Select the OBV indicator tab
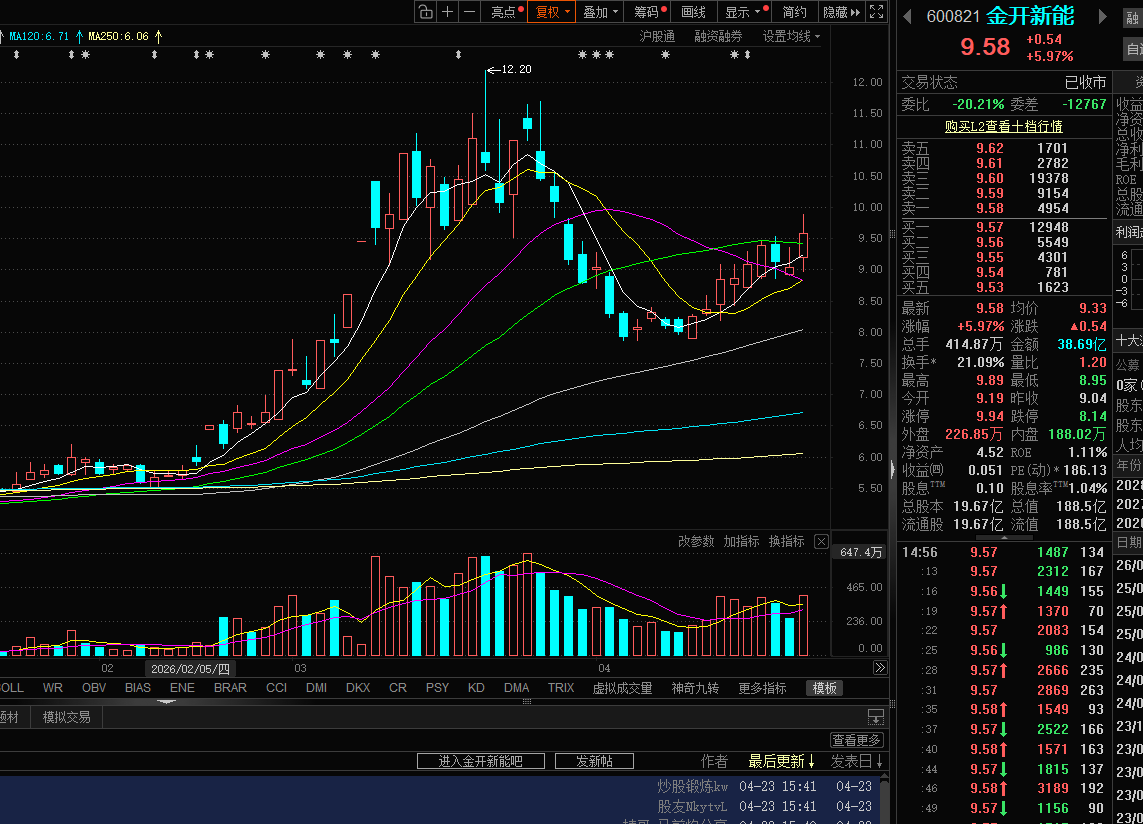 pyautogui.click(x=94, y=688)
